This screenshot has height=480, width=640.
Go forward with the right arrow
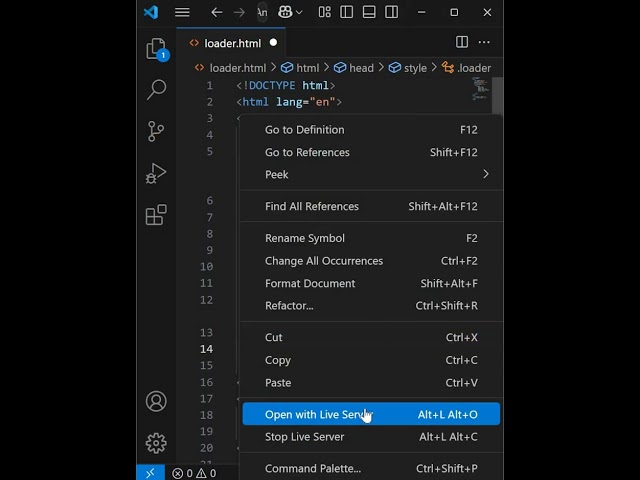(239, 13)
